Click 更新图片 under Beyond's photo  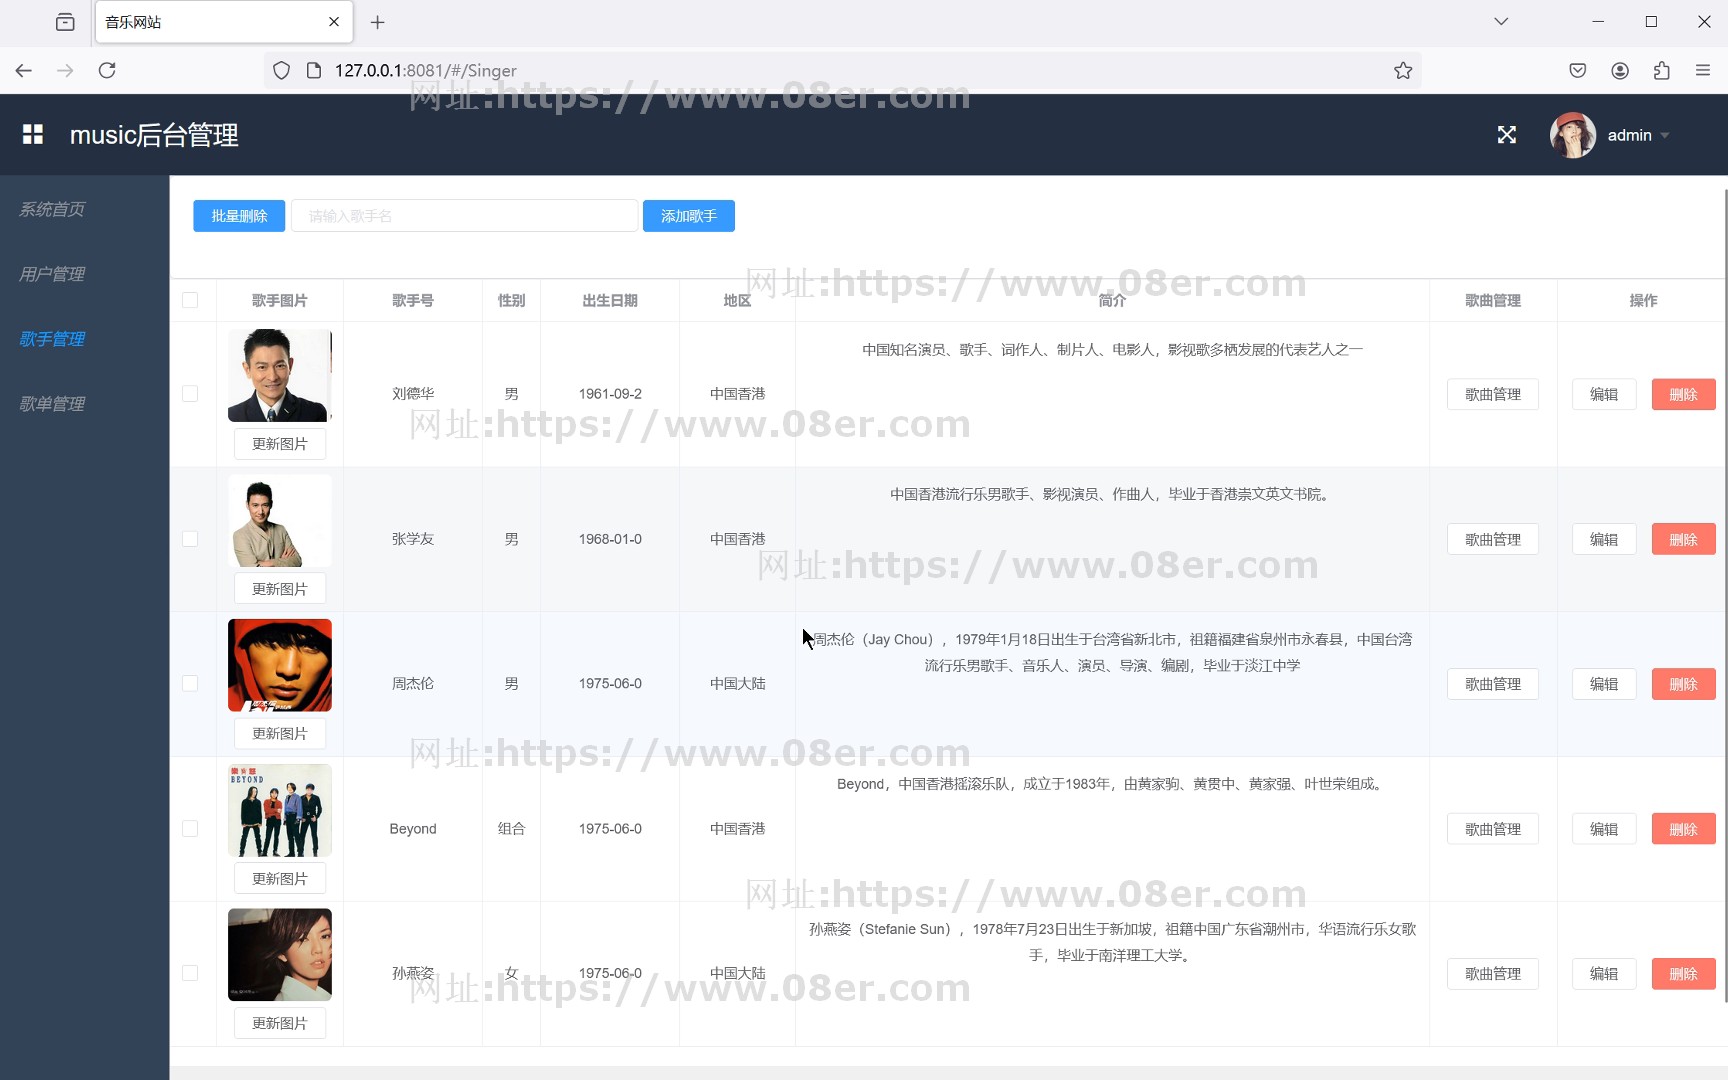280,879
